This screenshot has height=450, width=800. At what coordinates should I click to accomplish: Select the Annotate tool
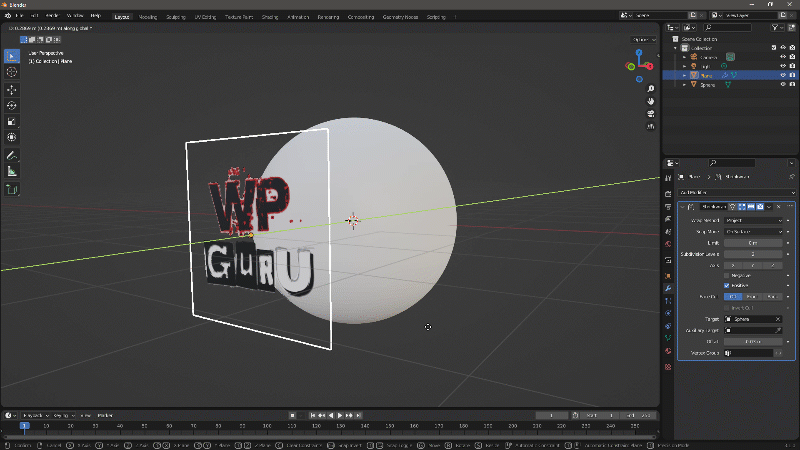coord(12,155)
